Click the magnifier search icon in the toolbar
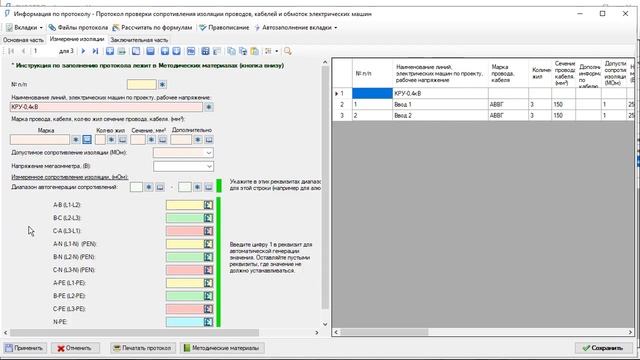The image size is (640, 360). [288, 51]
